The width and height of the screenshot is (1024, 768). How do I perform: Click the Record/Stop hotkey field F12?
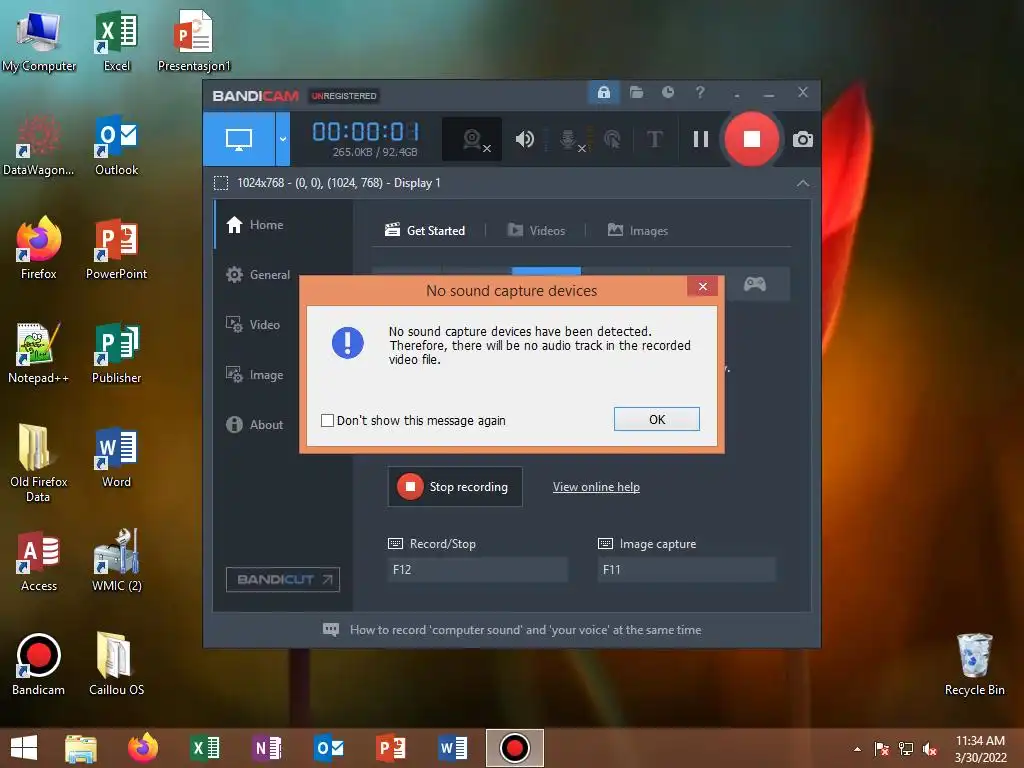coord(477,569)
